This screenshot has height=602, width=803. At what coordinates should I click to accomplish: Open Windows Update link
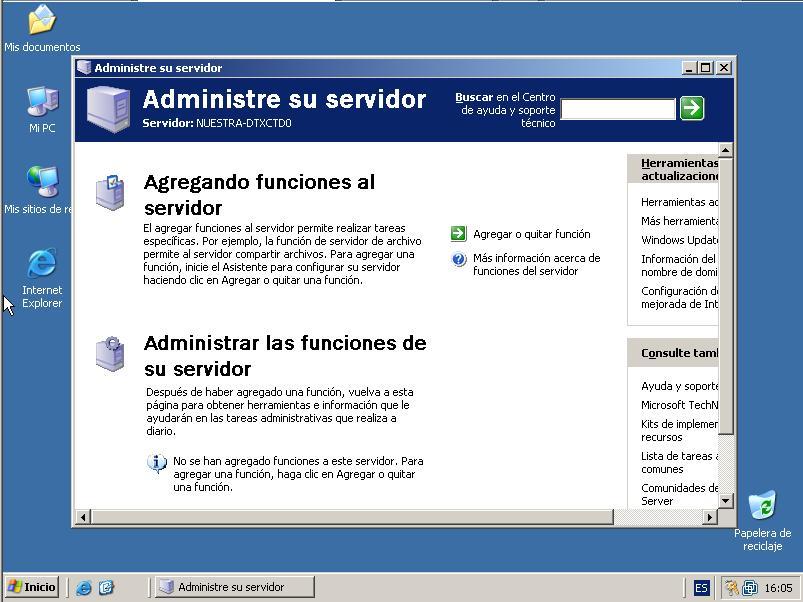[679, 240]
